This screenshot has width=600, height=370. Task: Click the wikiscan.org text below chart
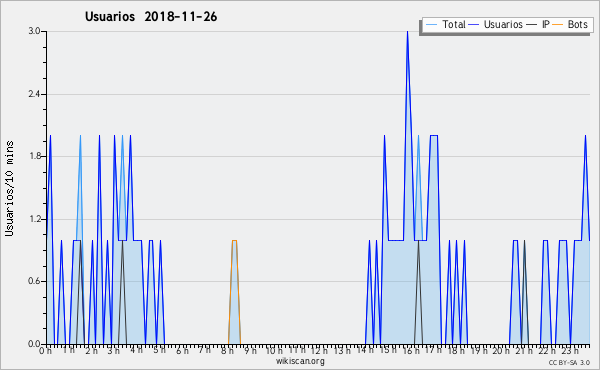300,361
